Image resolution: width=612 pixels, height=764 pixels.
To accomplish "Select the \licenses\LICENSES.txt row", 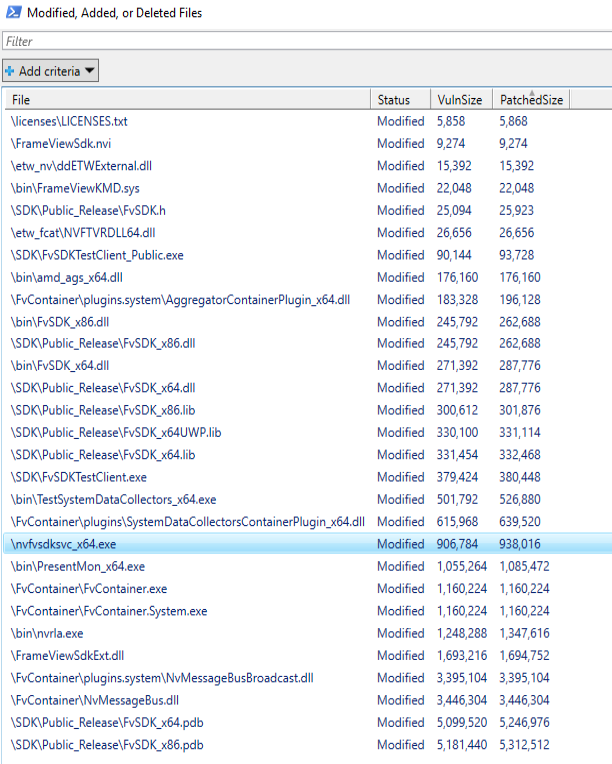I will pyautogui.click(x=308, y=121).
